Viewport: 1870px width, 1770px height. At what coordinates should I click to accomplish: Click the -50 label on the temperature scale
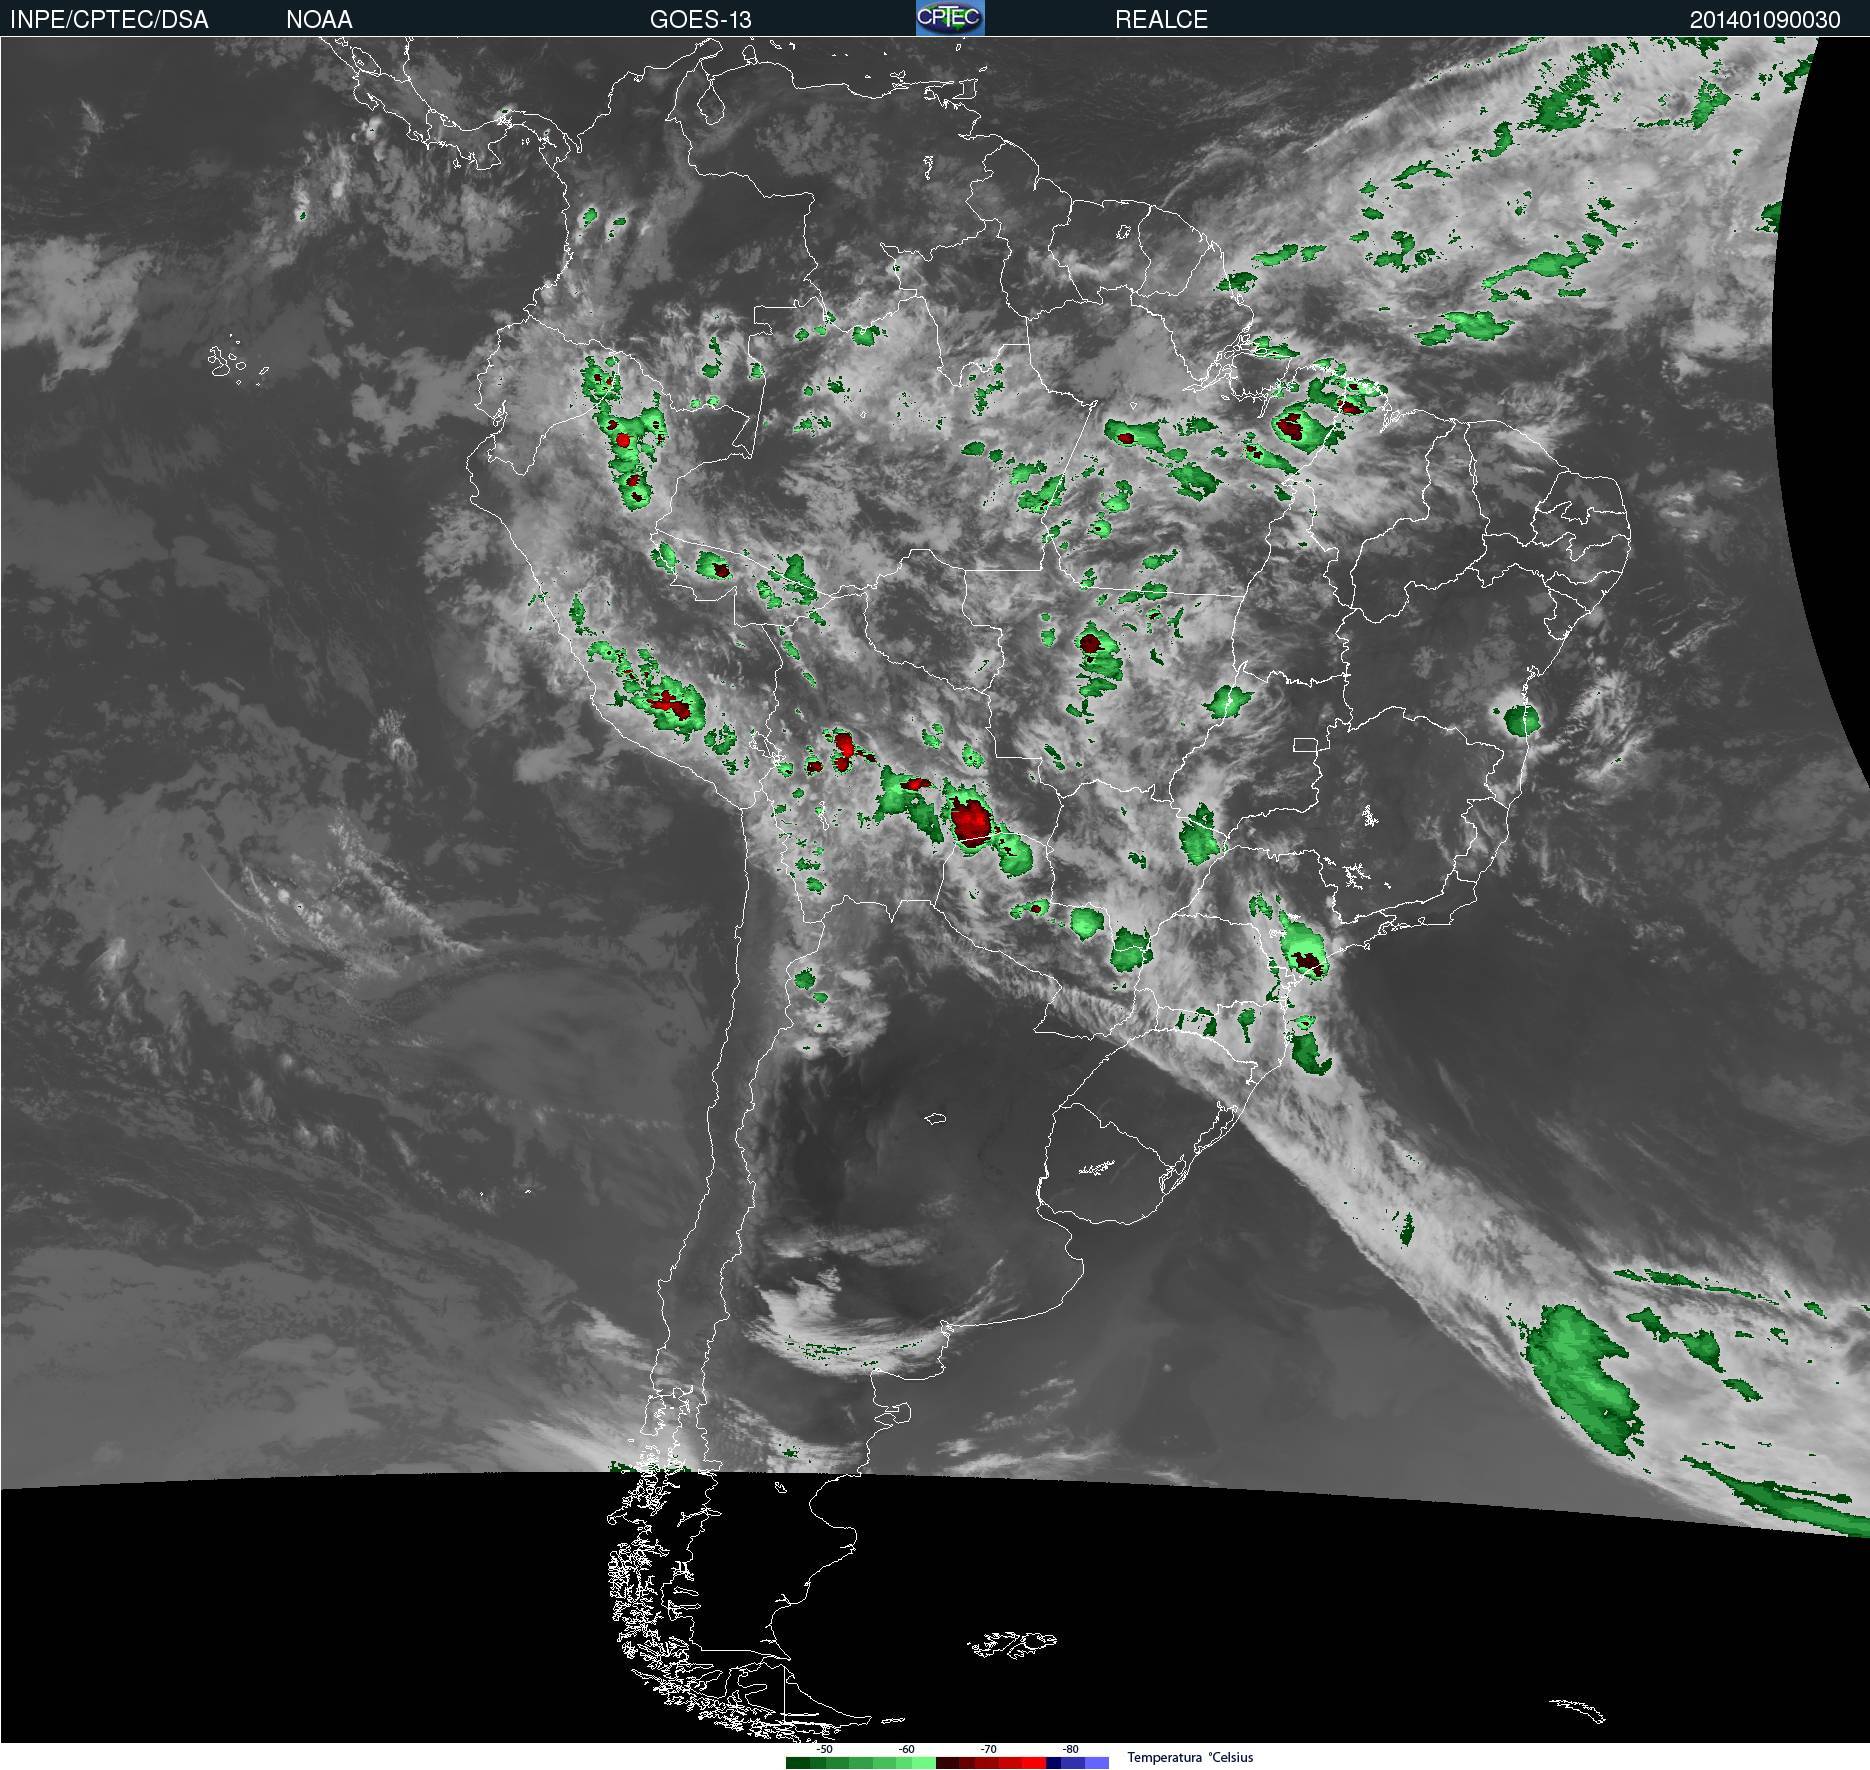point(824,1749)
